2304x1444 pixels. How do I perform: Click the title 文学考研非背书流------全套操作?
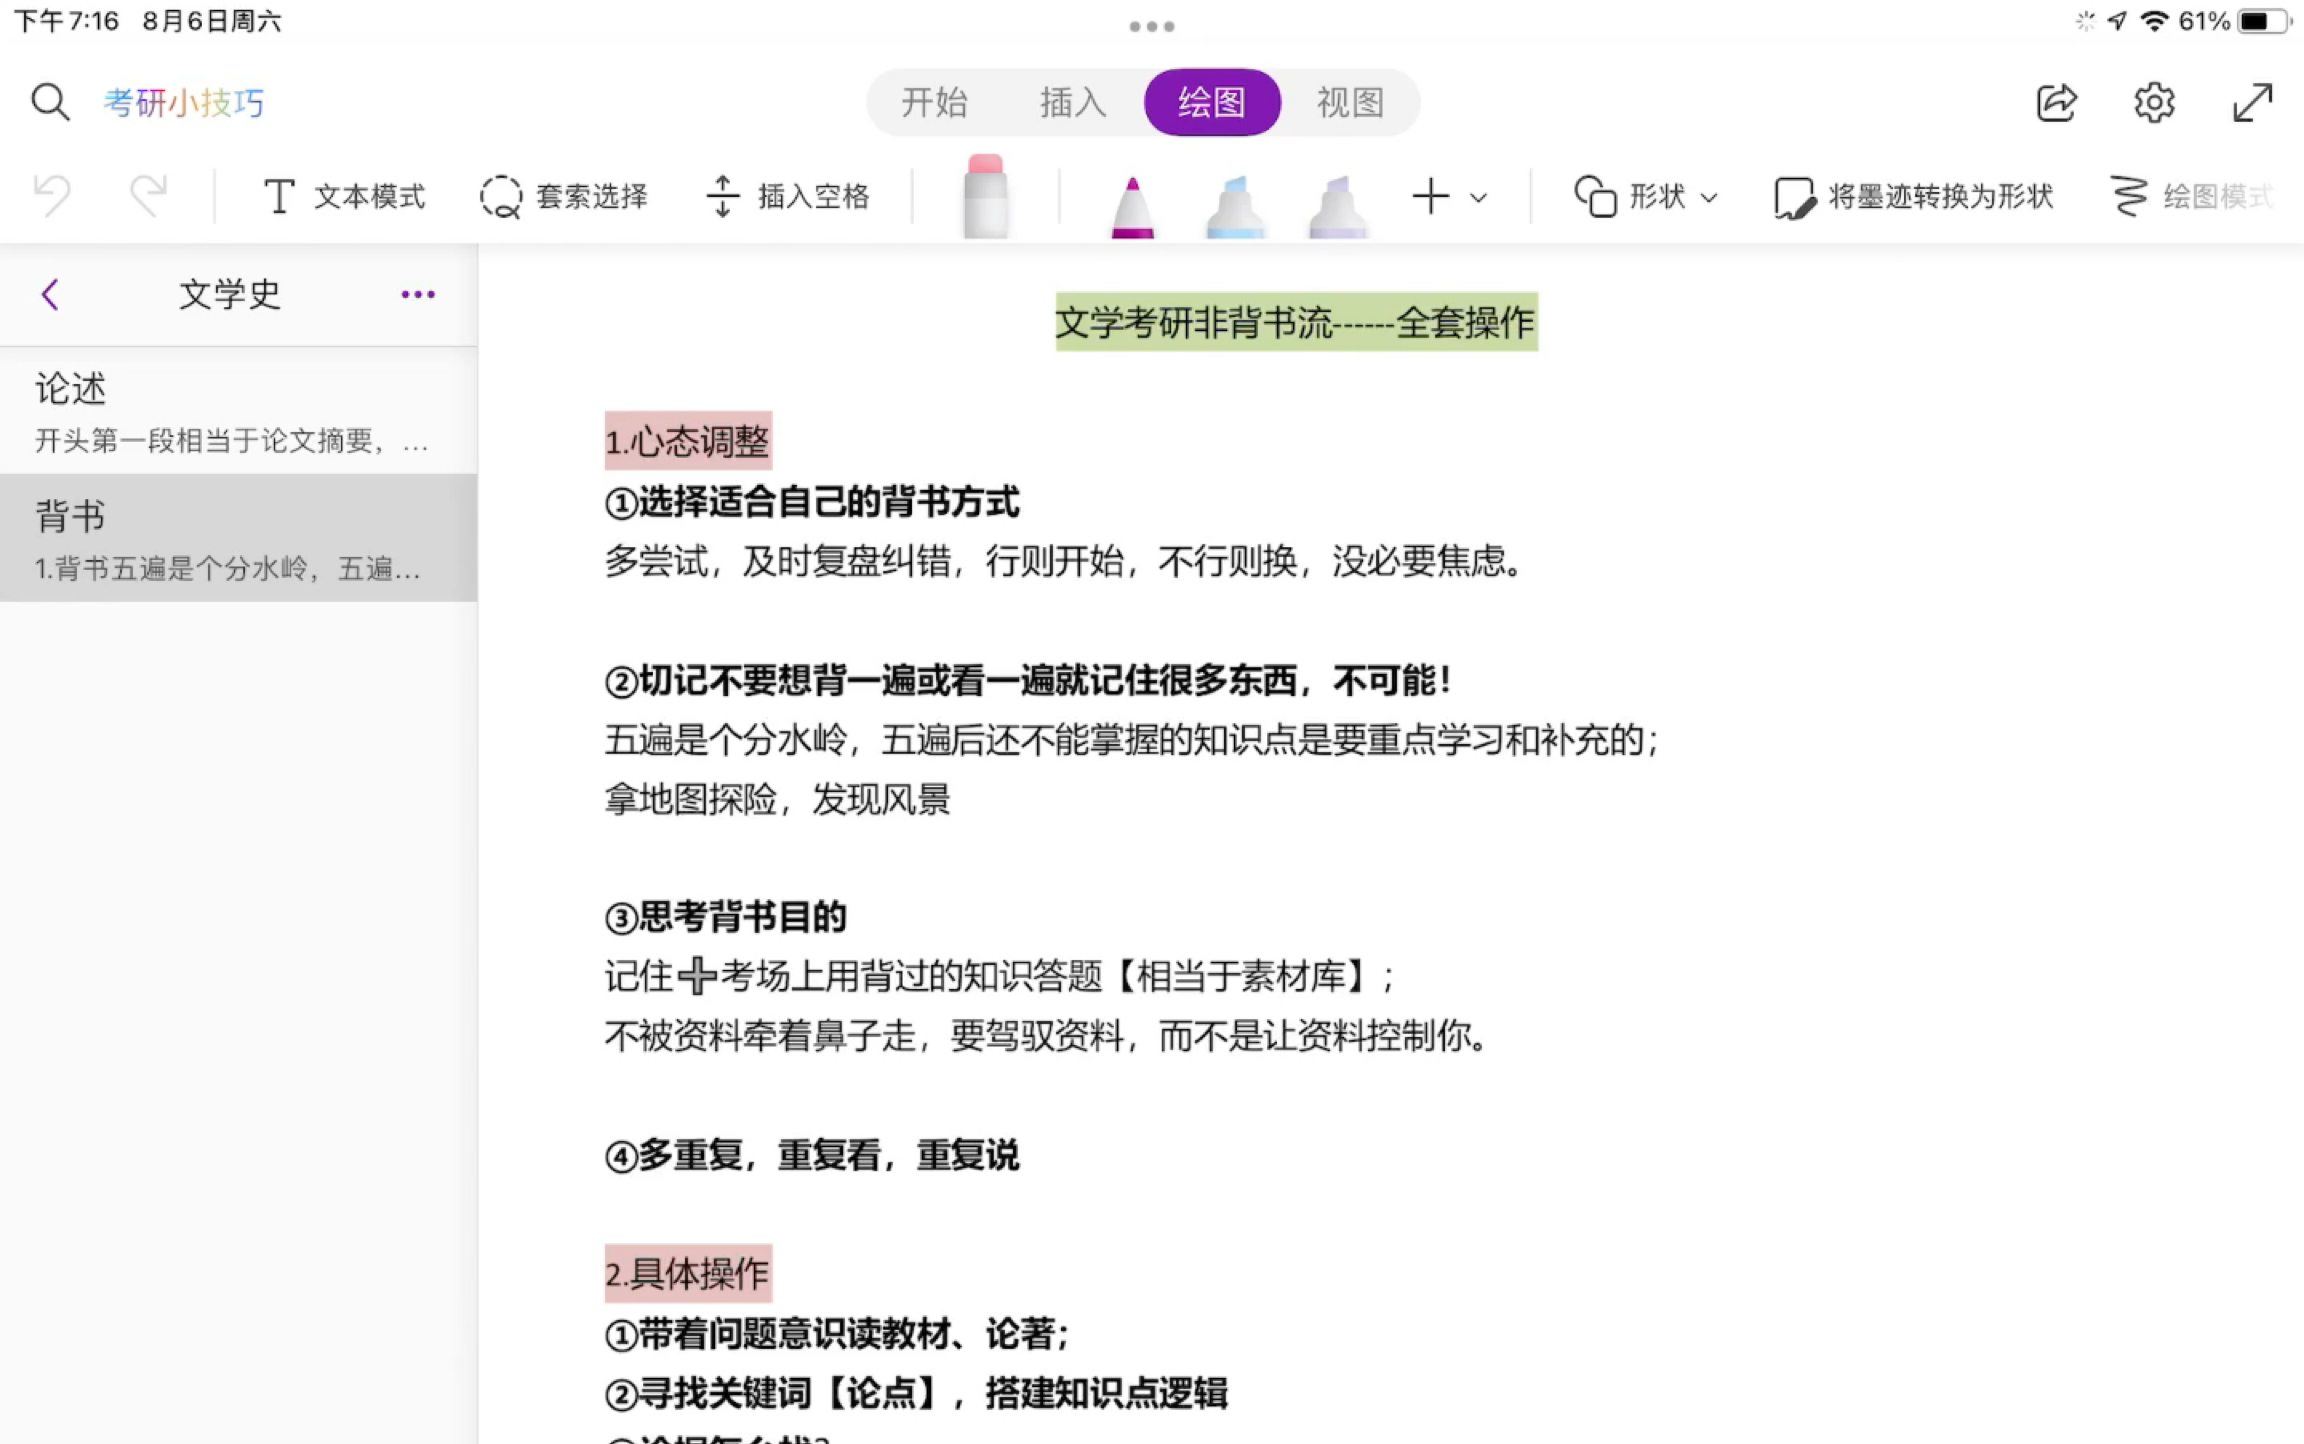(x=1296, y=322)
